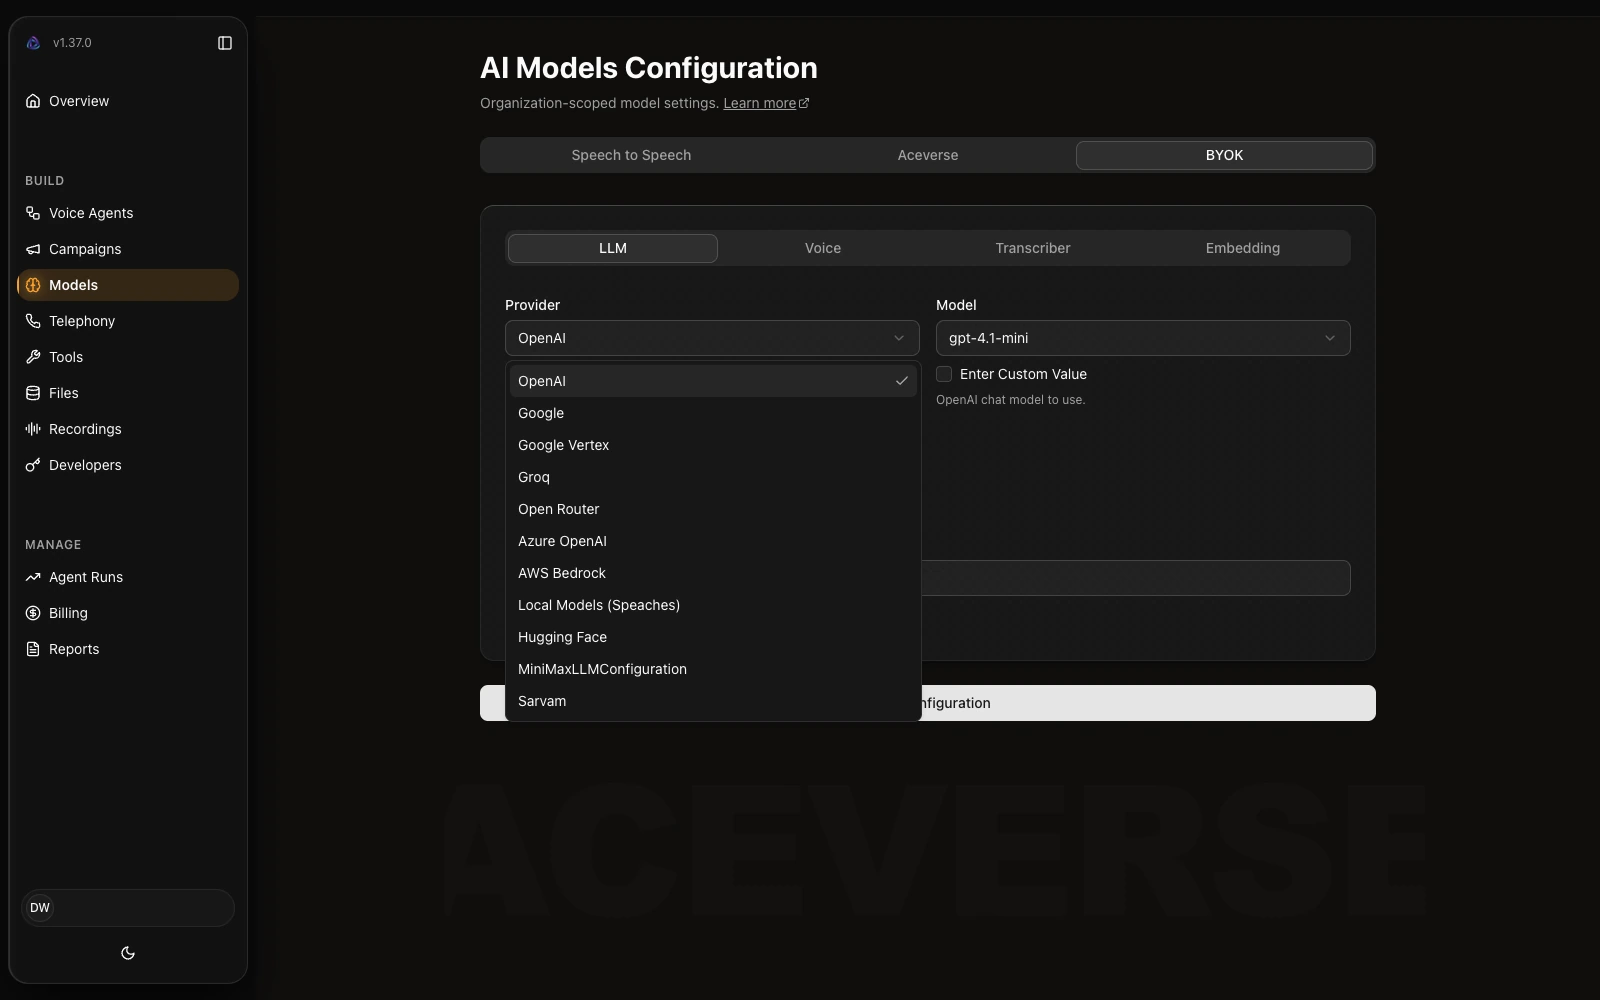Switch to the Voice tab
This screenshot has height=1000, width=1600.
(x=823, y=248)
